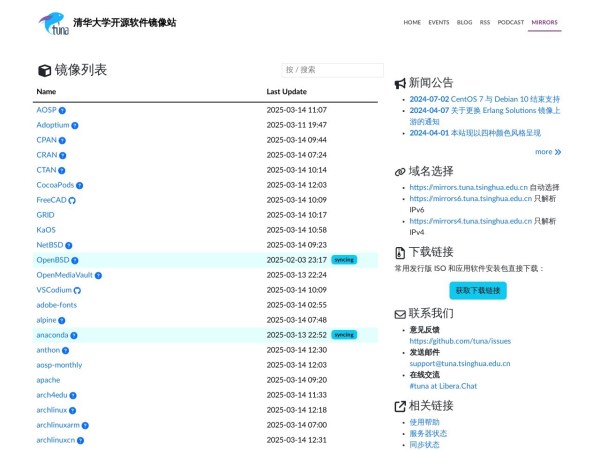600x450 pixels.
Task: Open the adobe-fonts mirror
Action: tap(57, 305)
